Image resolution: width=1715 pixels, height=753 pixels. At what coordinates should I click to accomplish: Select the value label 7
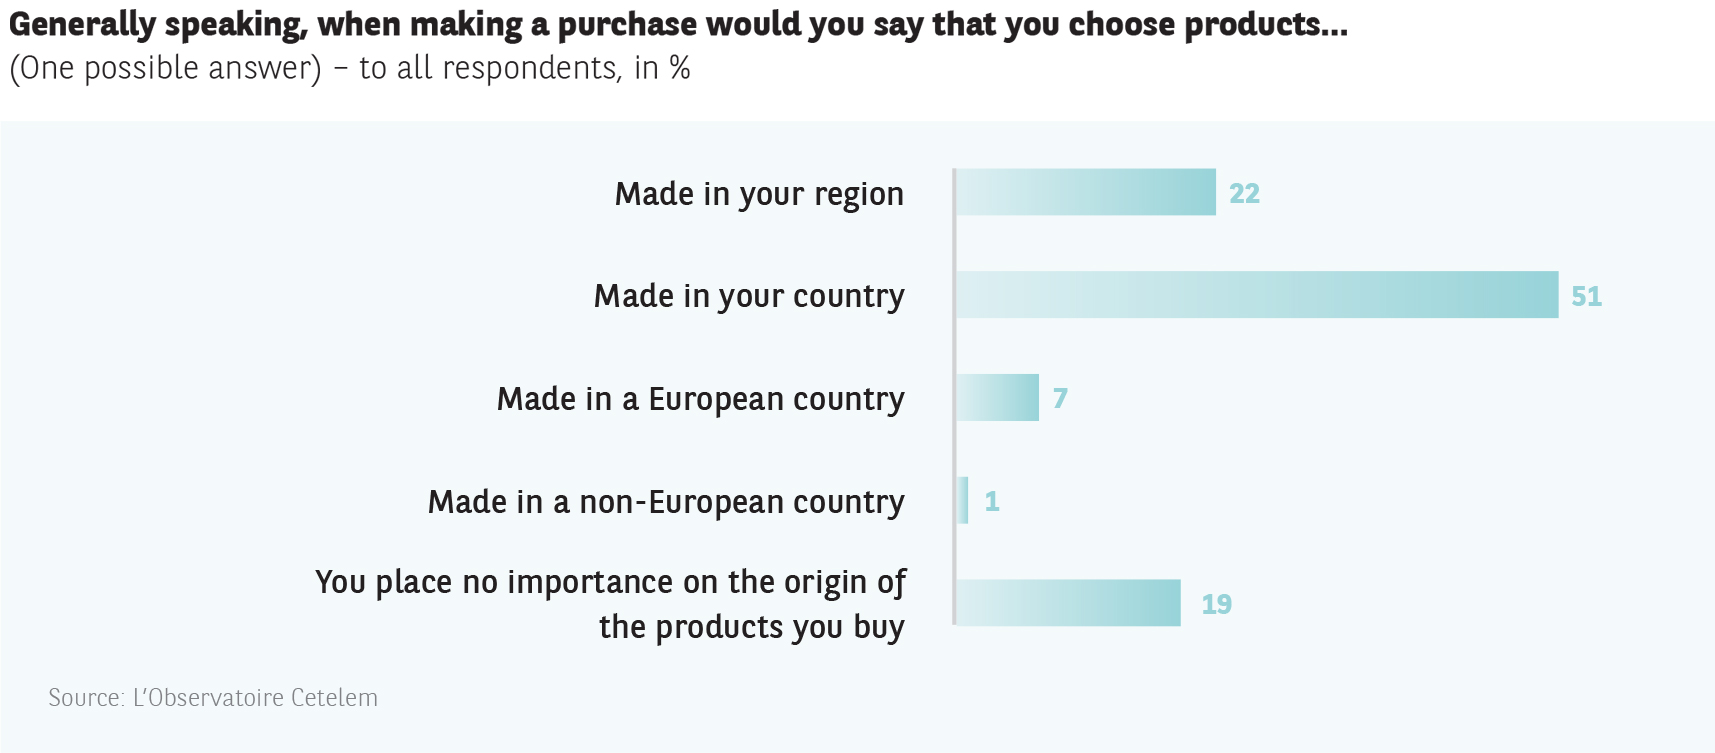(x=1060, y=399)
